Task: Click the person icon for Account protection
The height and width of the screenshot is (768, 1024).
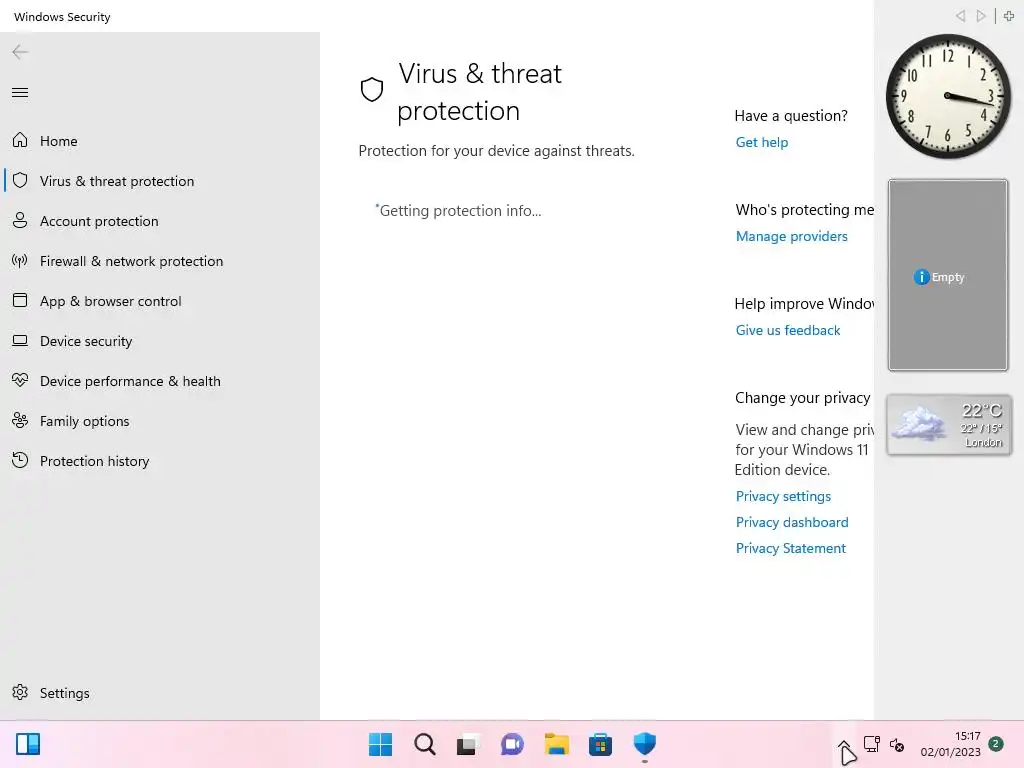Action: [20, 220]
